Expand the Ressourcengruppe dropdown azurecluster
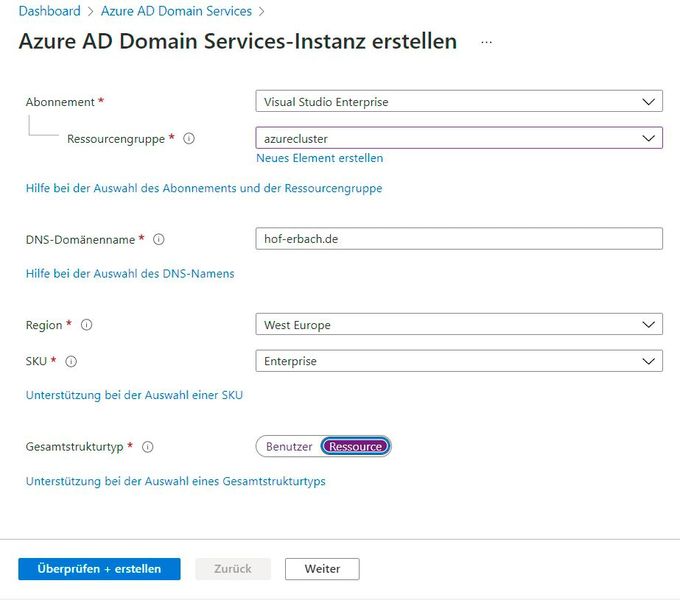 459,138
